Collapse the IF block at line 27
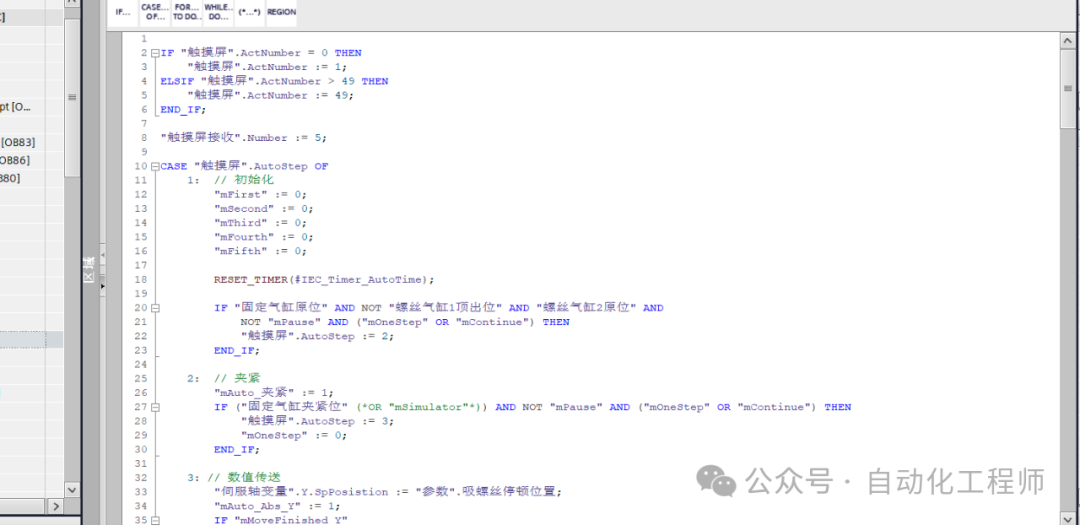The width and height of the screenshot is (1080, 525). tap(155, 407)
